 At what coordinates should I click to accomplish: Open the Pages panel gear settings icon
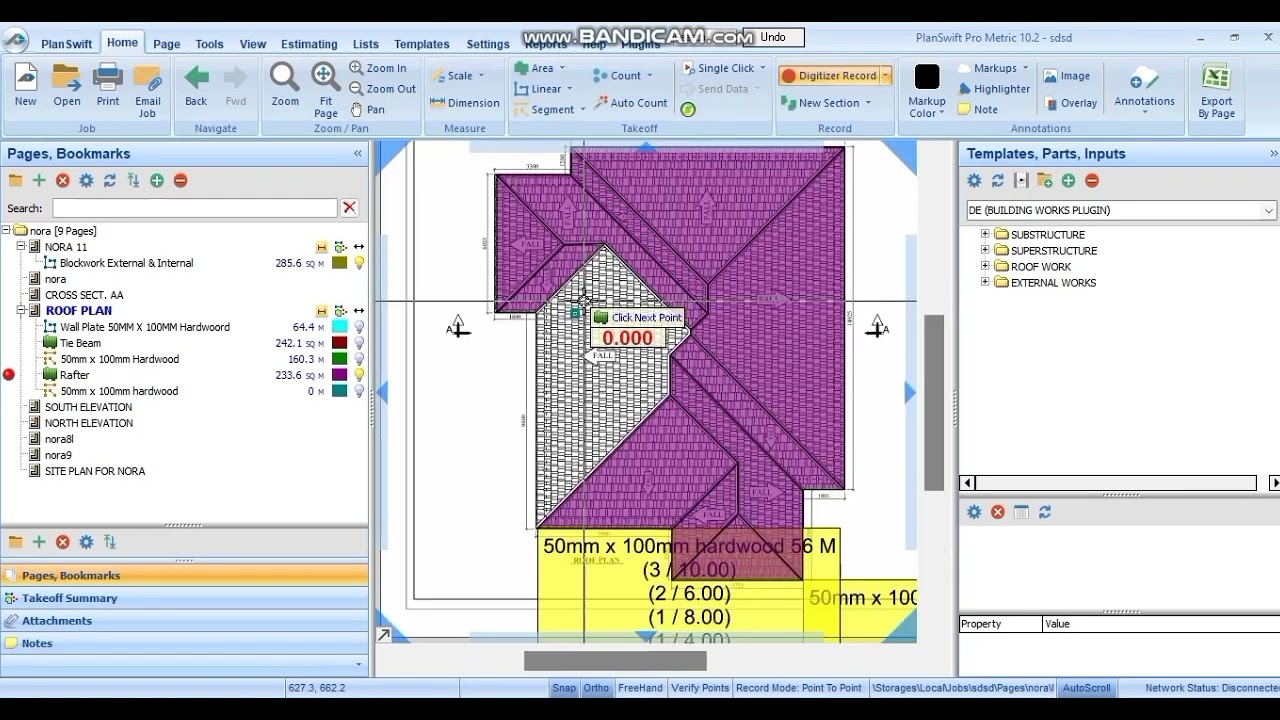(86, 181)
